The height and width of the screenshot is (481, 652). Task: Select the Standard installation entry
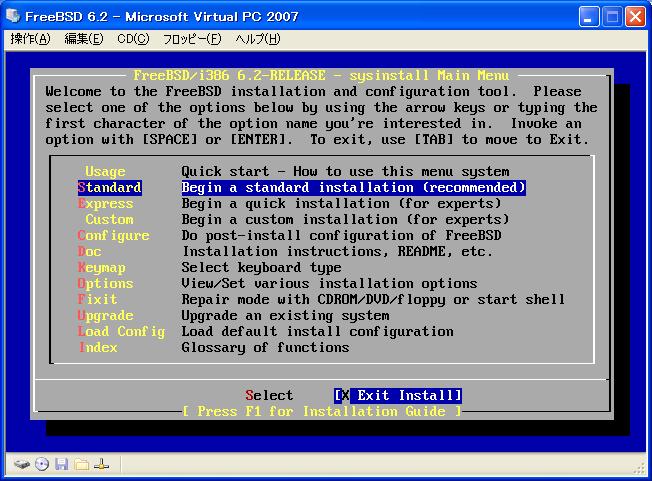(109, 187)
